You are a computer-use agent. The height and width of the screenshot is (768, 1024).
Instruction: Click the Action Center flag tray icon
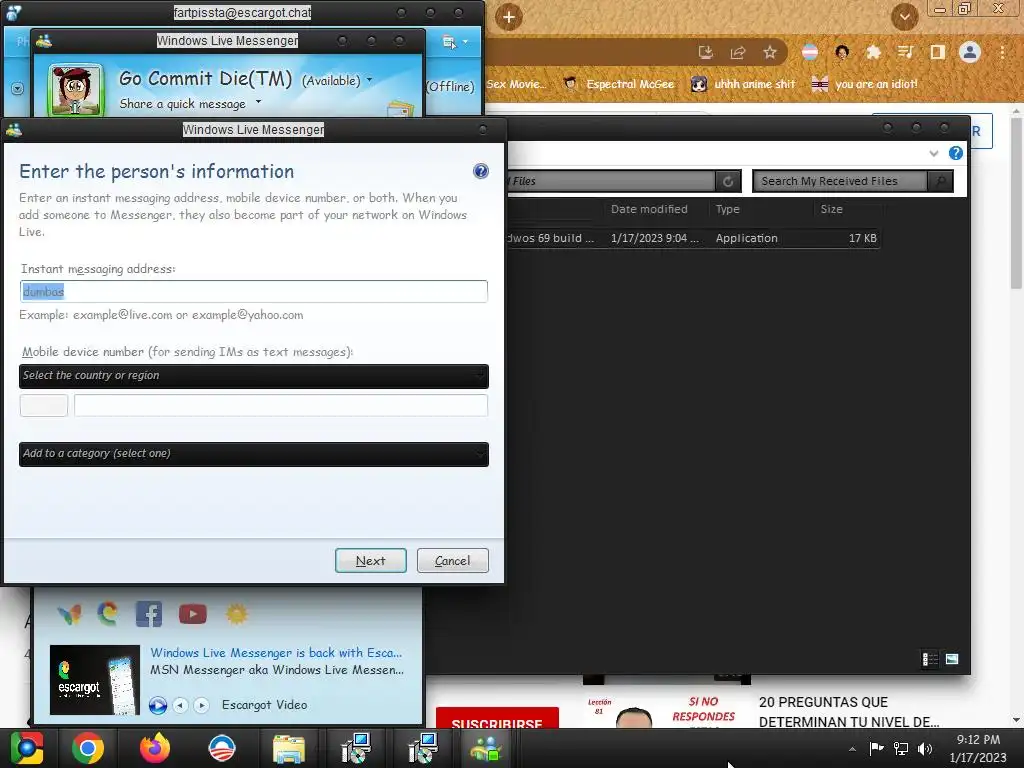click(x=876, y=748)
